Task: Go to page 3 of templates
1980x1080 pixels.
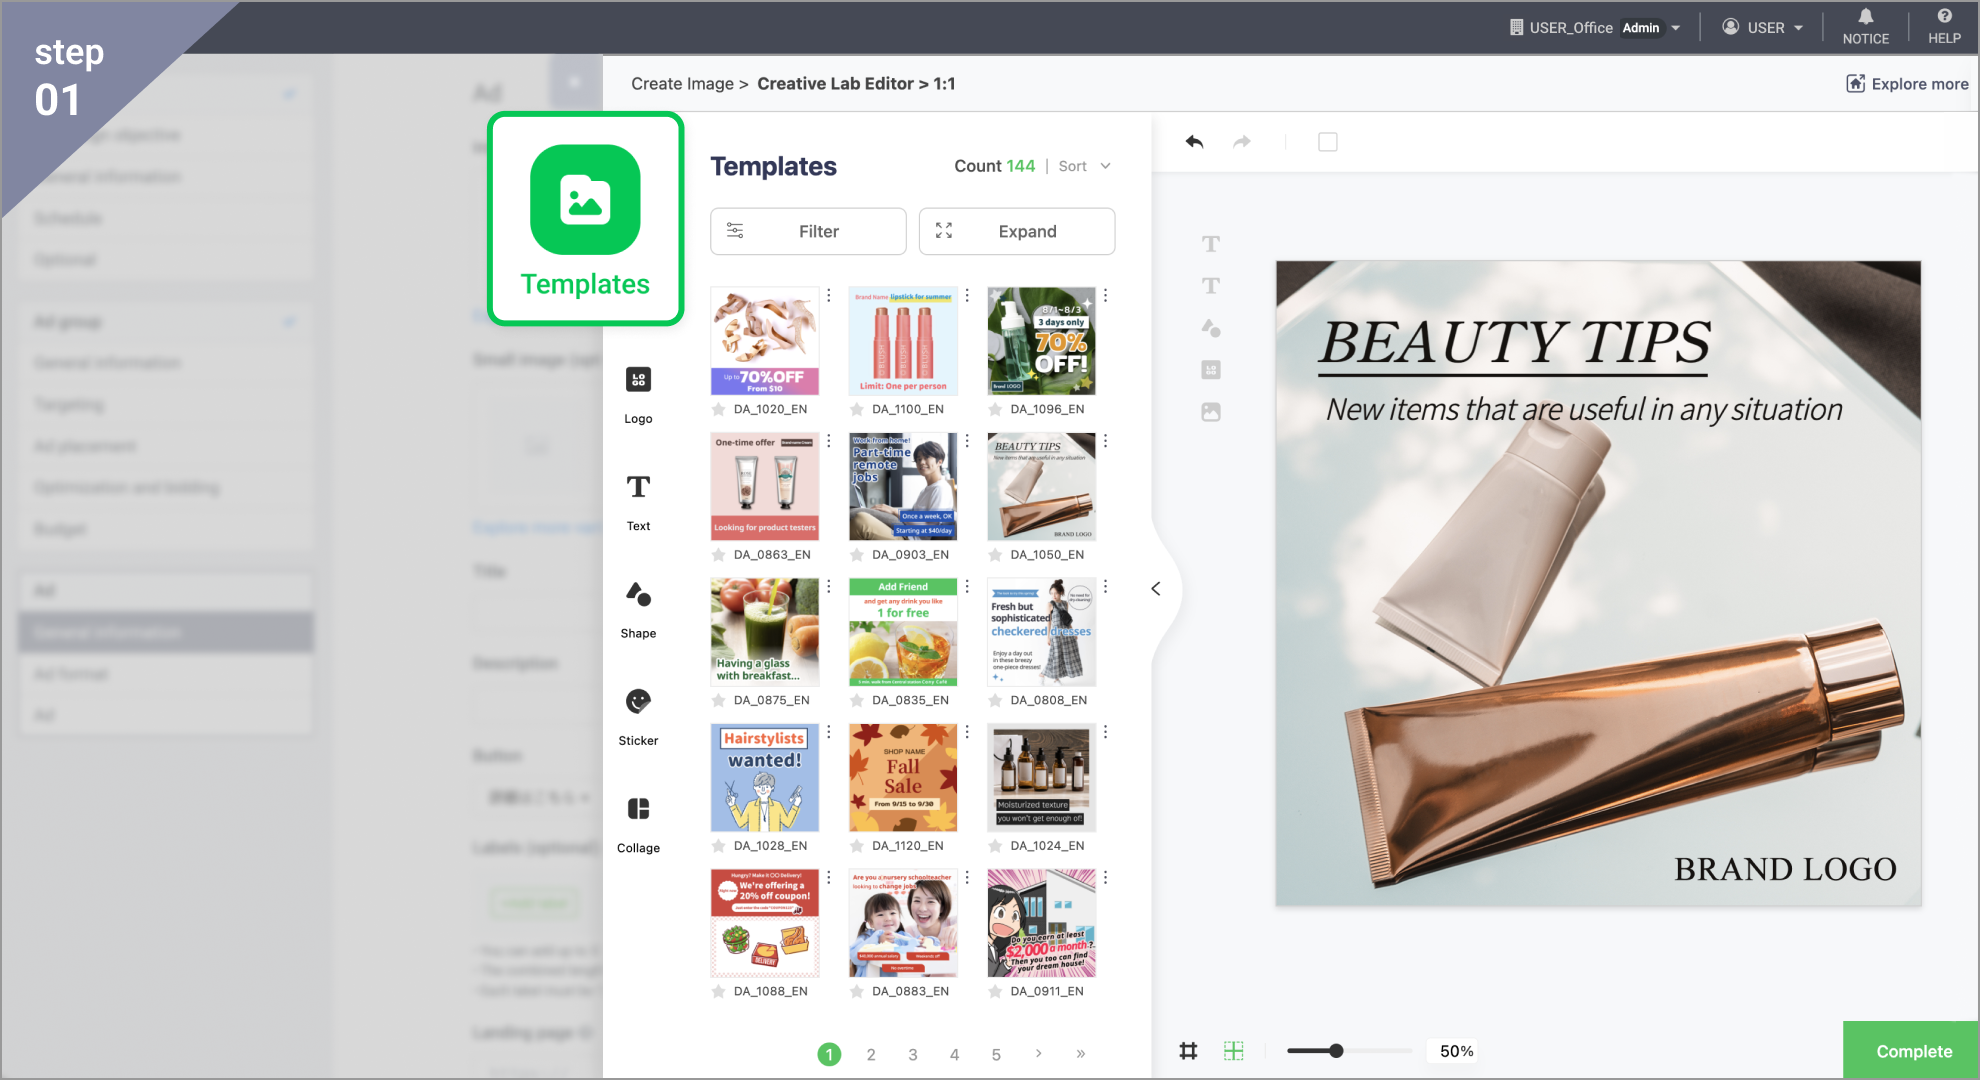Action: click(x=912, y=1054)
